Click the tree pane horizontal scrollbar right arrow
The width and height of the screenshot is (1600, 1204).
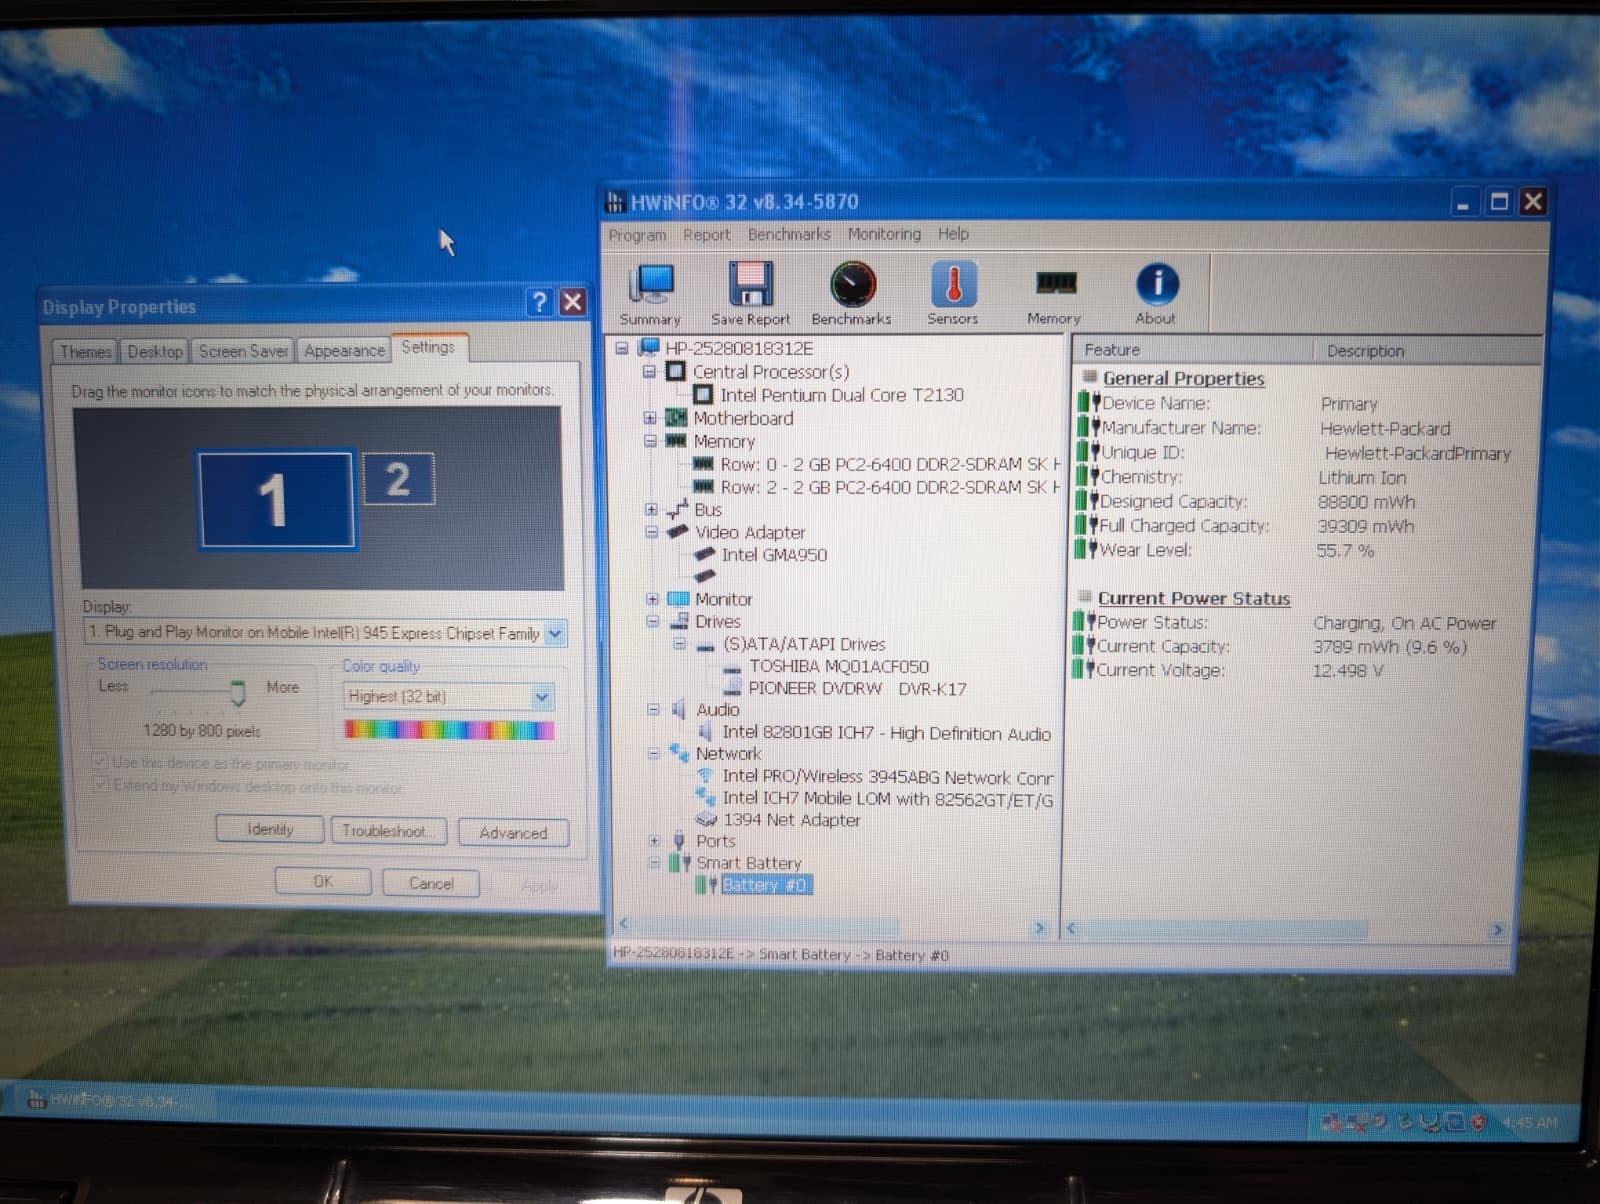tap(1039, 928)
